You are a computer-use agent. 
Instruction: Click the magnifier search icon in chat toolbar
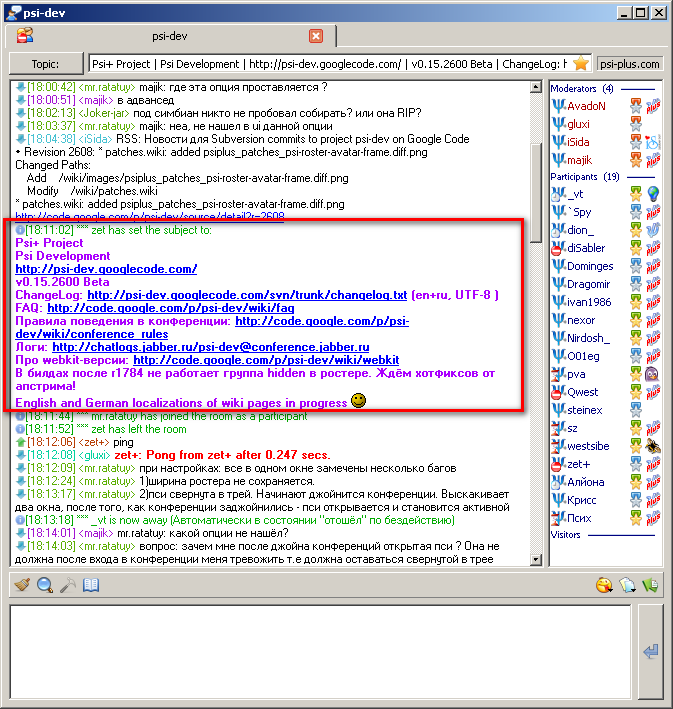45,586
